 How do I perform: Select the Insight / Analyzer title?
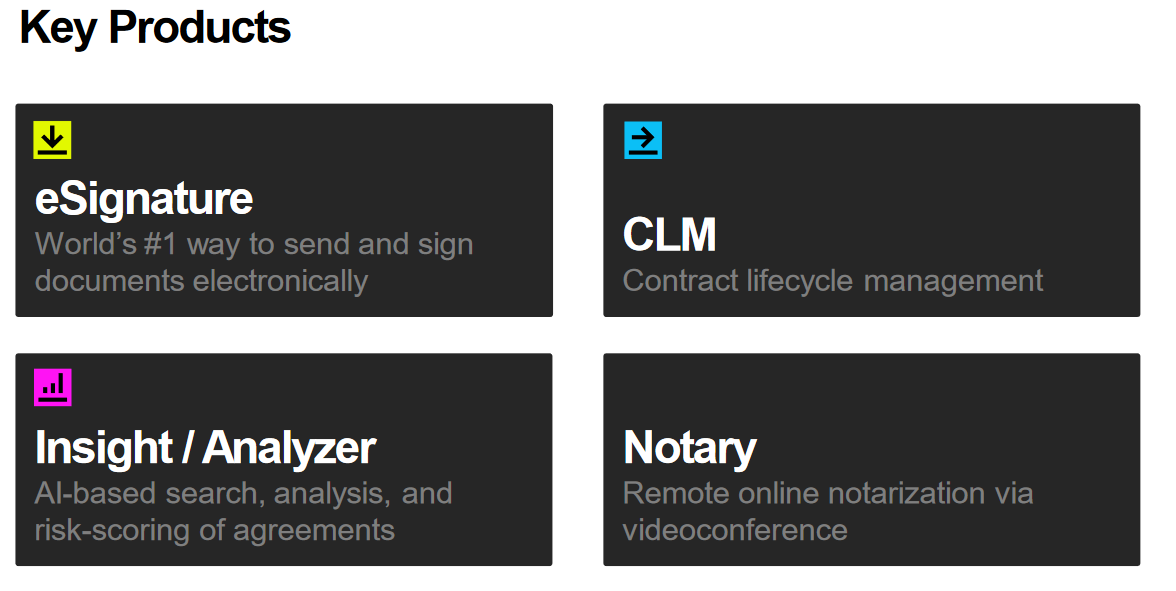206,448
